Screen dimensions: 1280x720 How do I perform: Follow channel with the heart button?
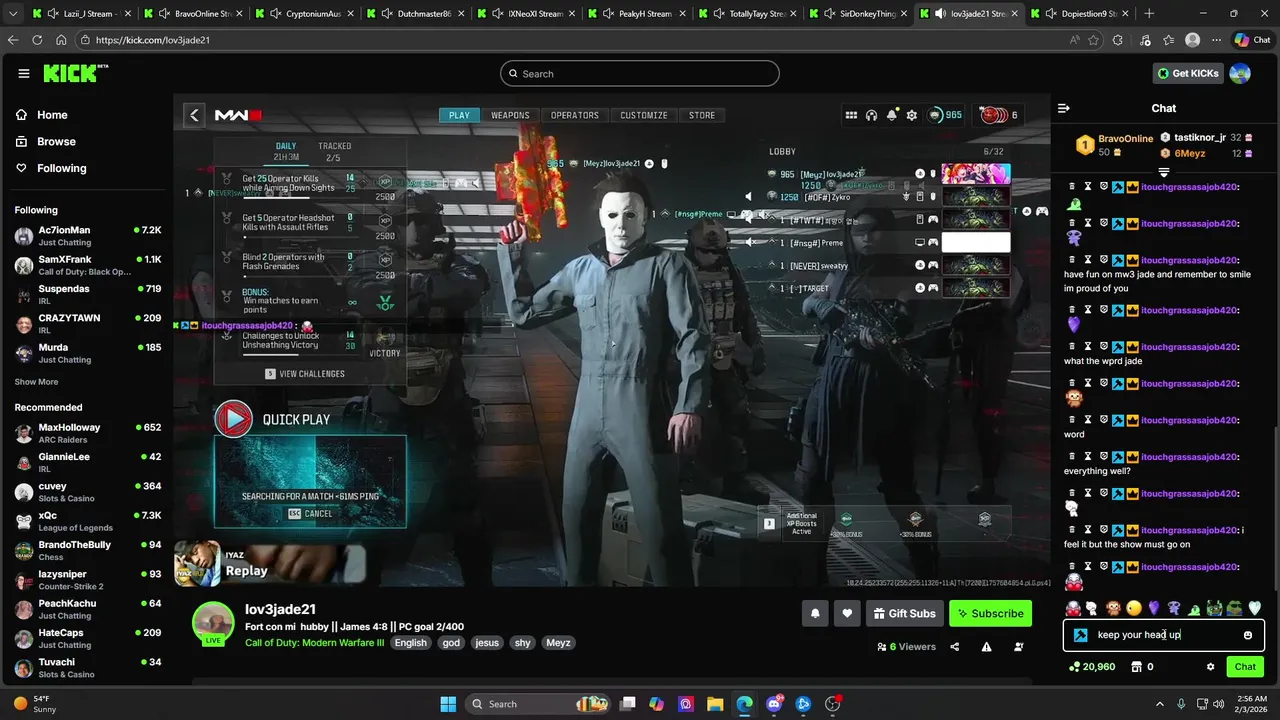(x=847, y=613)
